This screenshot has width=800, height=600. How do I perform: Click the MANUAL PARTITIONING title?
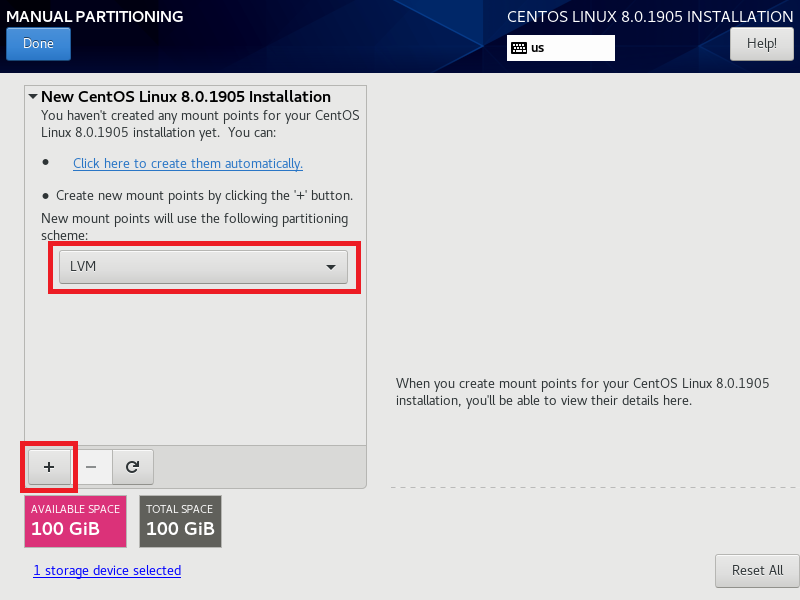pos(95,16)
